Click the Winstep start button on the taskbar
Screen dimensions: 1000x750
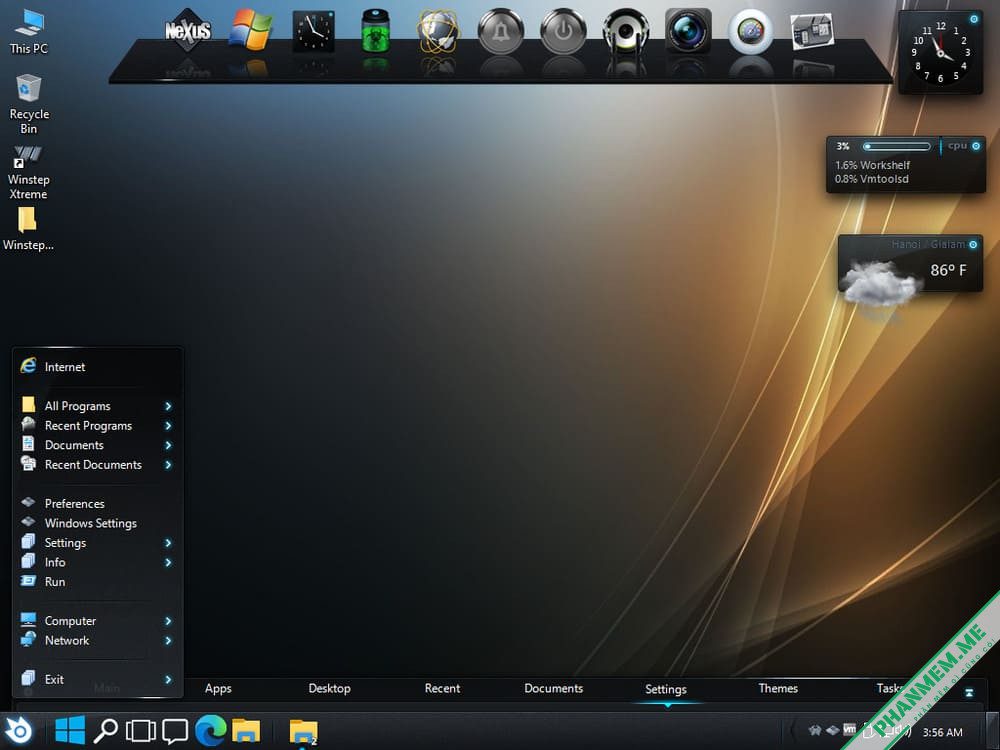pyautogui.click(x=18, y=730)
